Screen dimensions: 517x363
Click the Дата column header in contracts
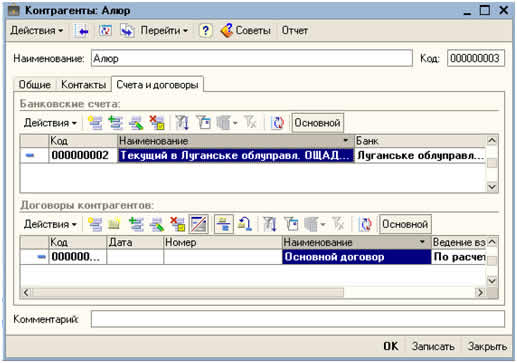tap(135, 242)
